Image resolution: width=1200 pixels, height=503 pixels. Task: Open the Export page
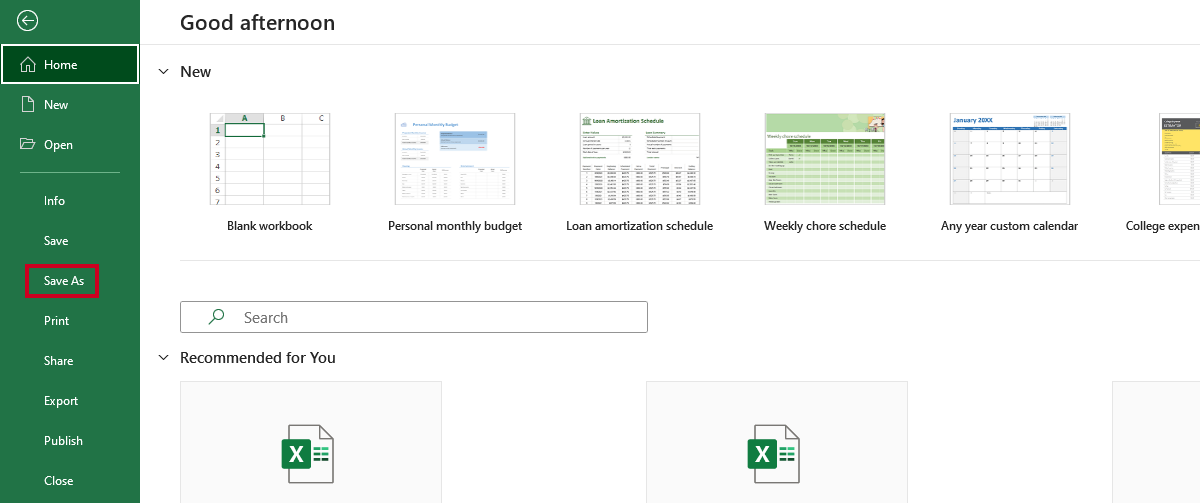[61, 401]
